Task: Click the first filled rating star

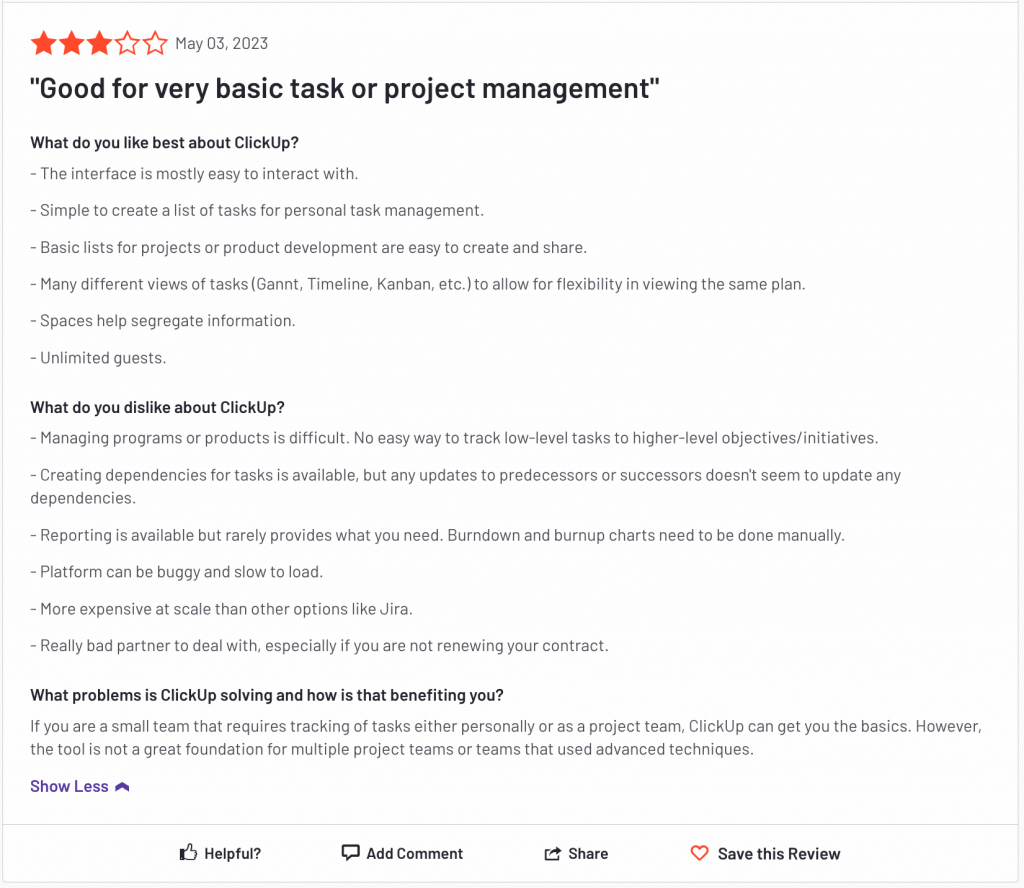Action: click(44, 44)
